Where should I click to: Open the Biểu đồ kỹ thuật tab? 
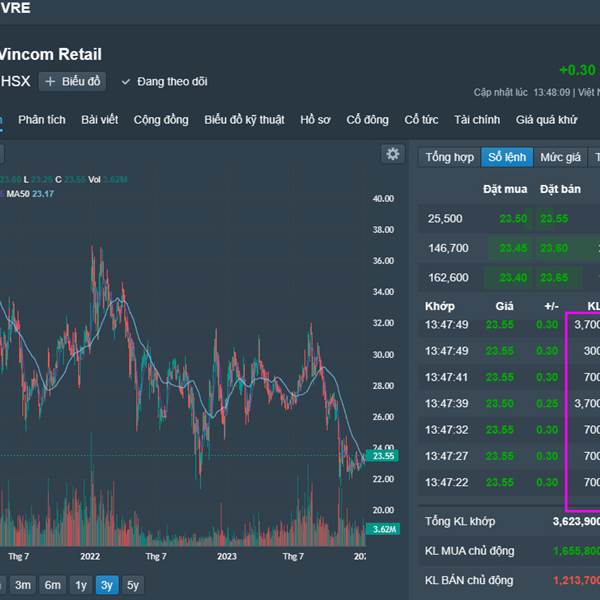pyautogui.click(x=244, y=120)
